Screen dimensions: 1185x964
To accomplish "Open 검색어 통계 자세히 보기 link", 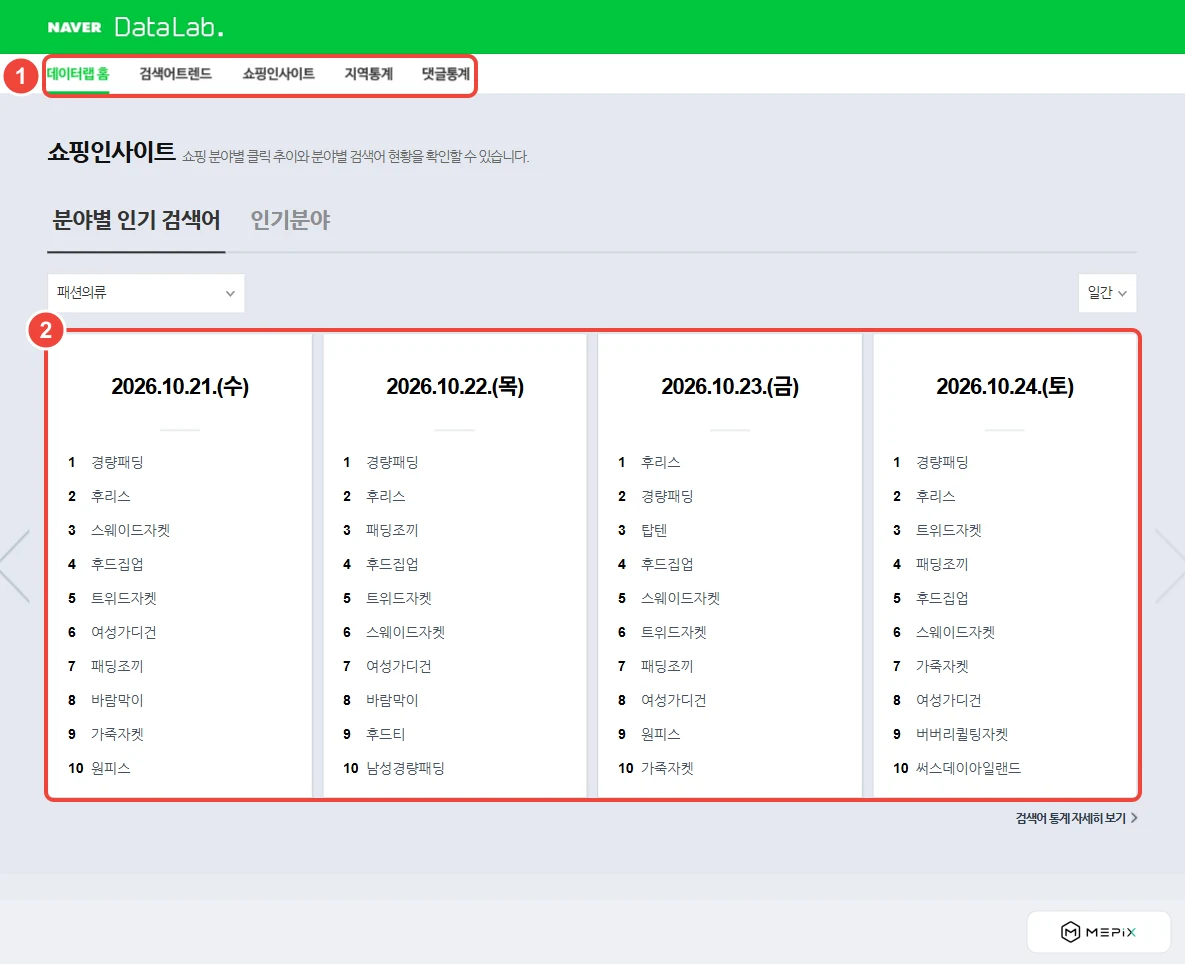I will 1076,818.
